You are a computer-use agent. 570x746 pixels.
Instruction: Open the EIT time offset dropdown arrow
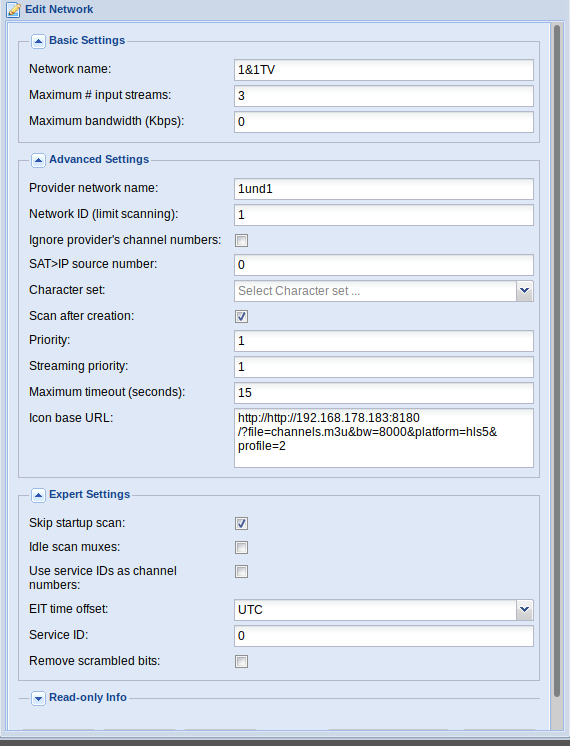click(x=524, y=609)
